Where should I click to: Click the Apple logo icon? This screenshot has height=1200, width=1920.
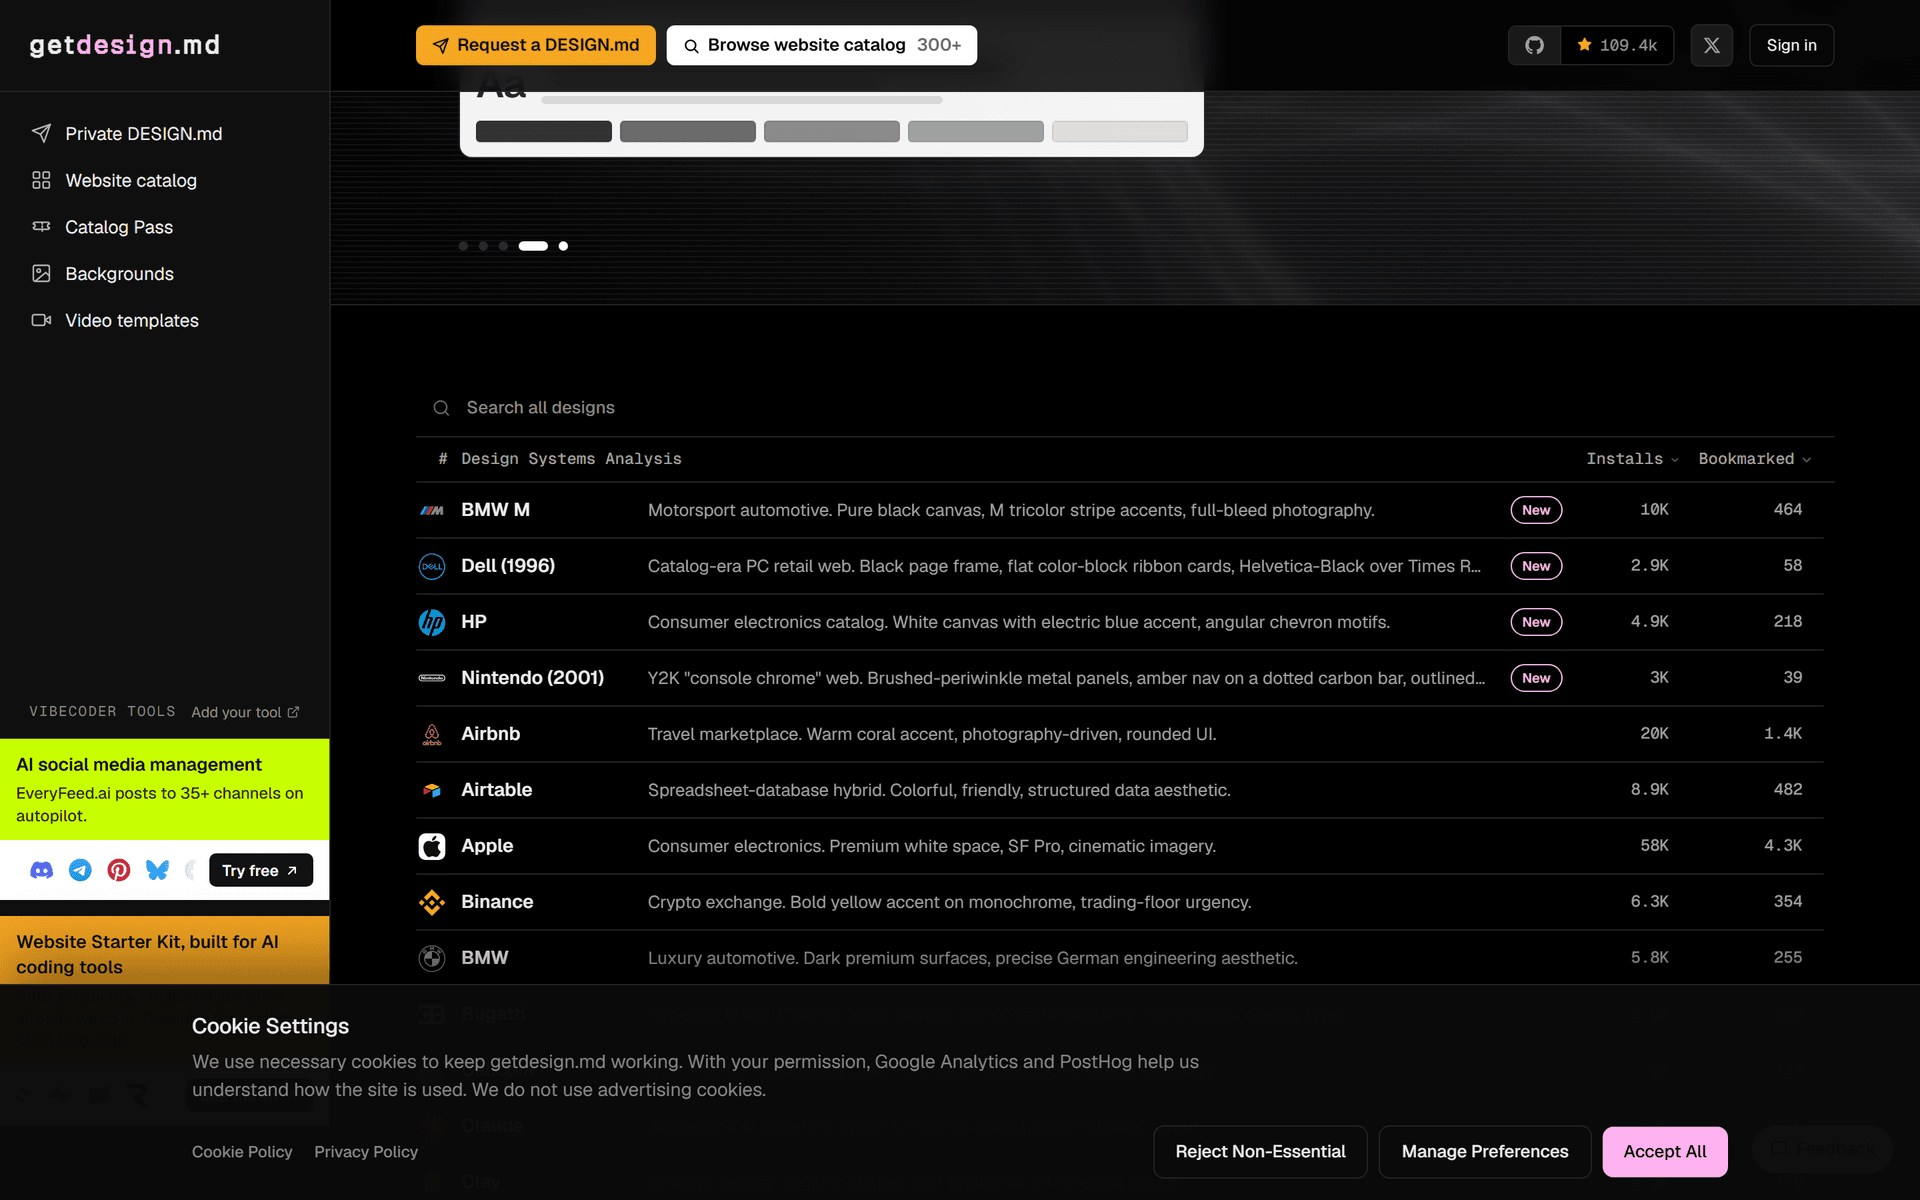[x=432, y=846]
